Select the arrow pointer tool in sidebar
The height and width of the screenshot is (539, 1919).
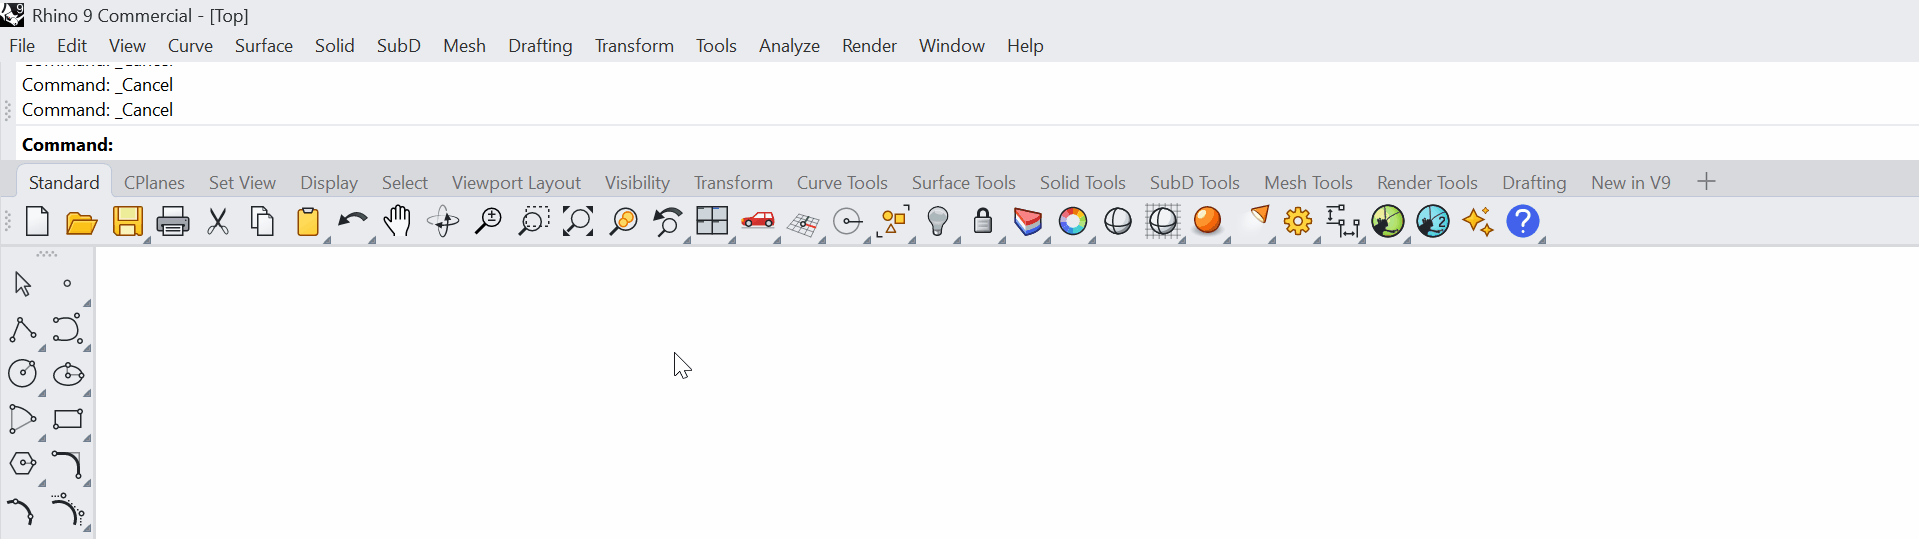point(23,284)
